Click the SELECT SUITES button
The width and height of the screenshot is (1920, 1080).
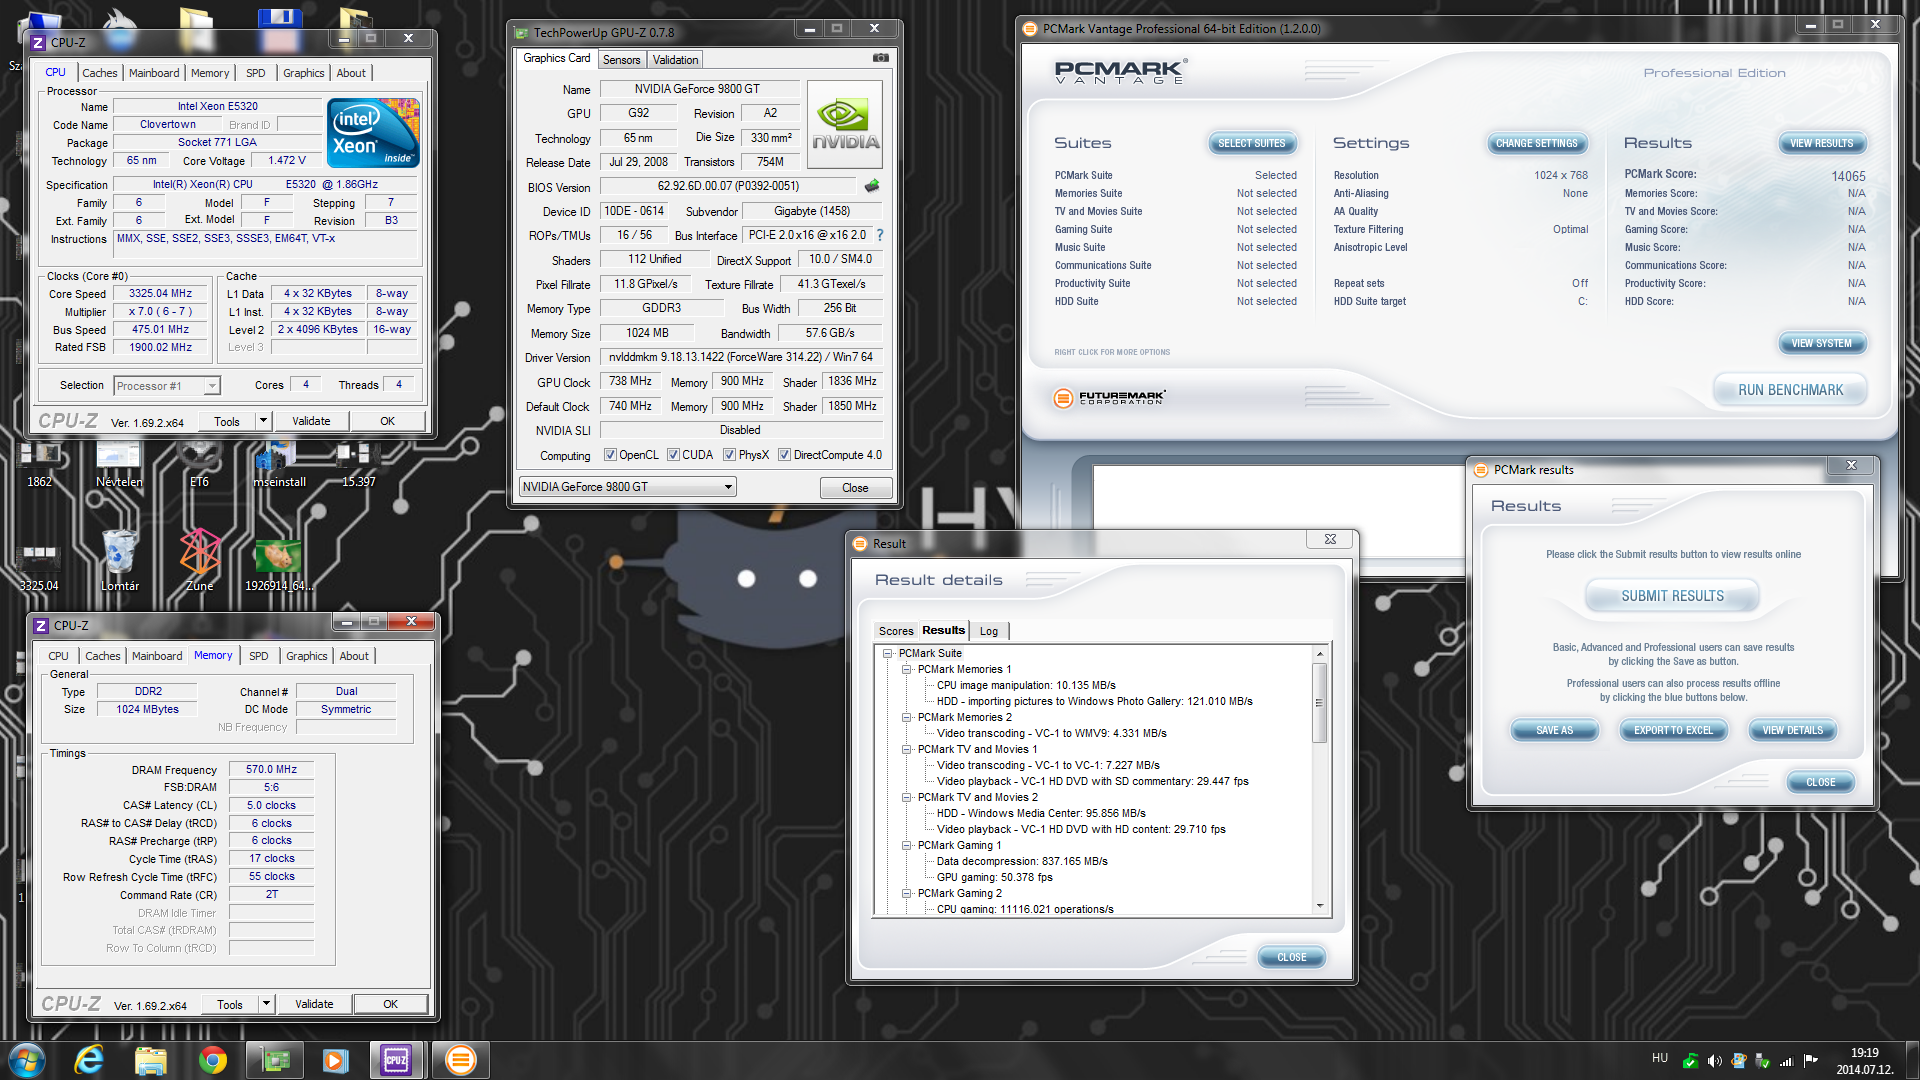(x=1251, y=143)
